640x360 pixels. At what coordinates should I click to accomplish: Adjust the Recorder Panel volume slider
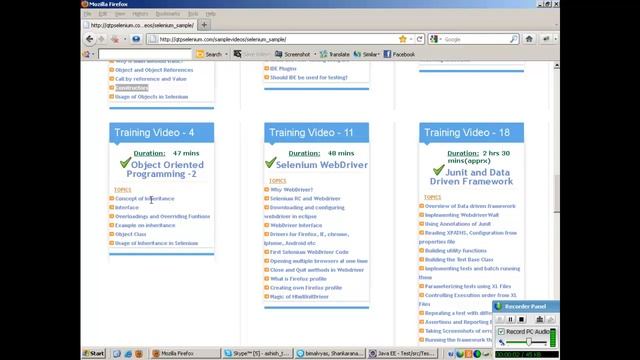529,342
